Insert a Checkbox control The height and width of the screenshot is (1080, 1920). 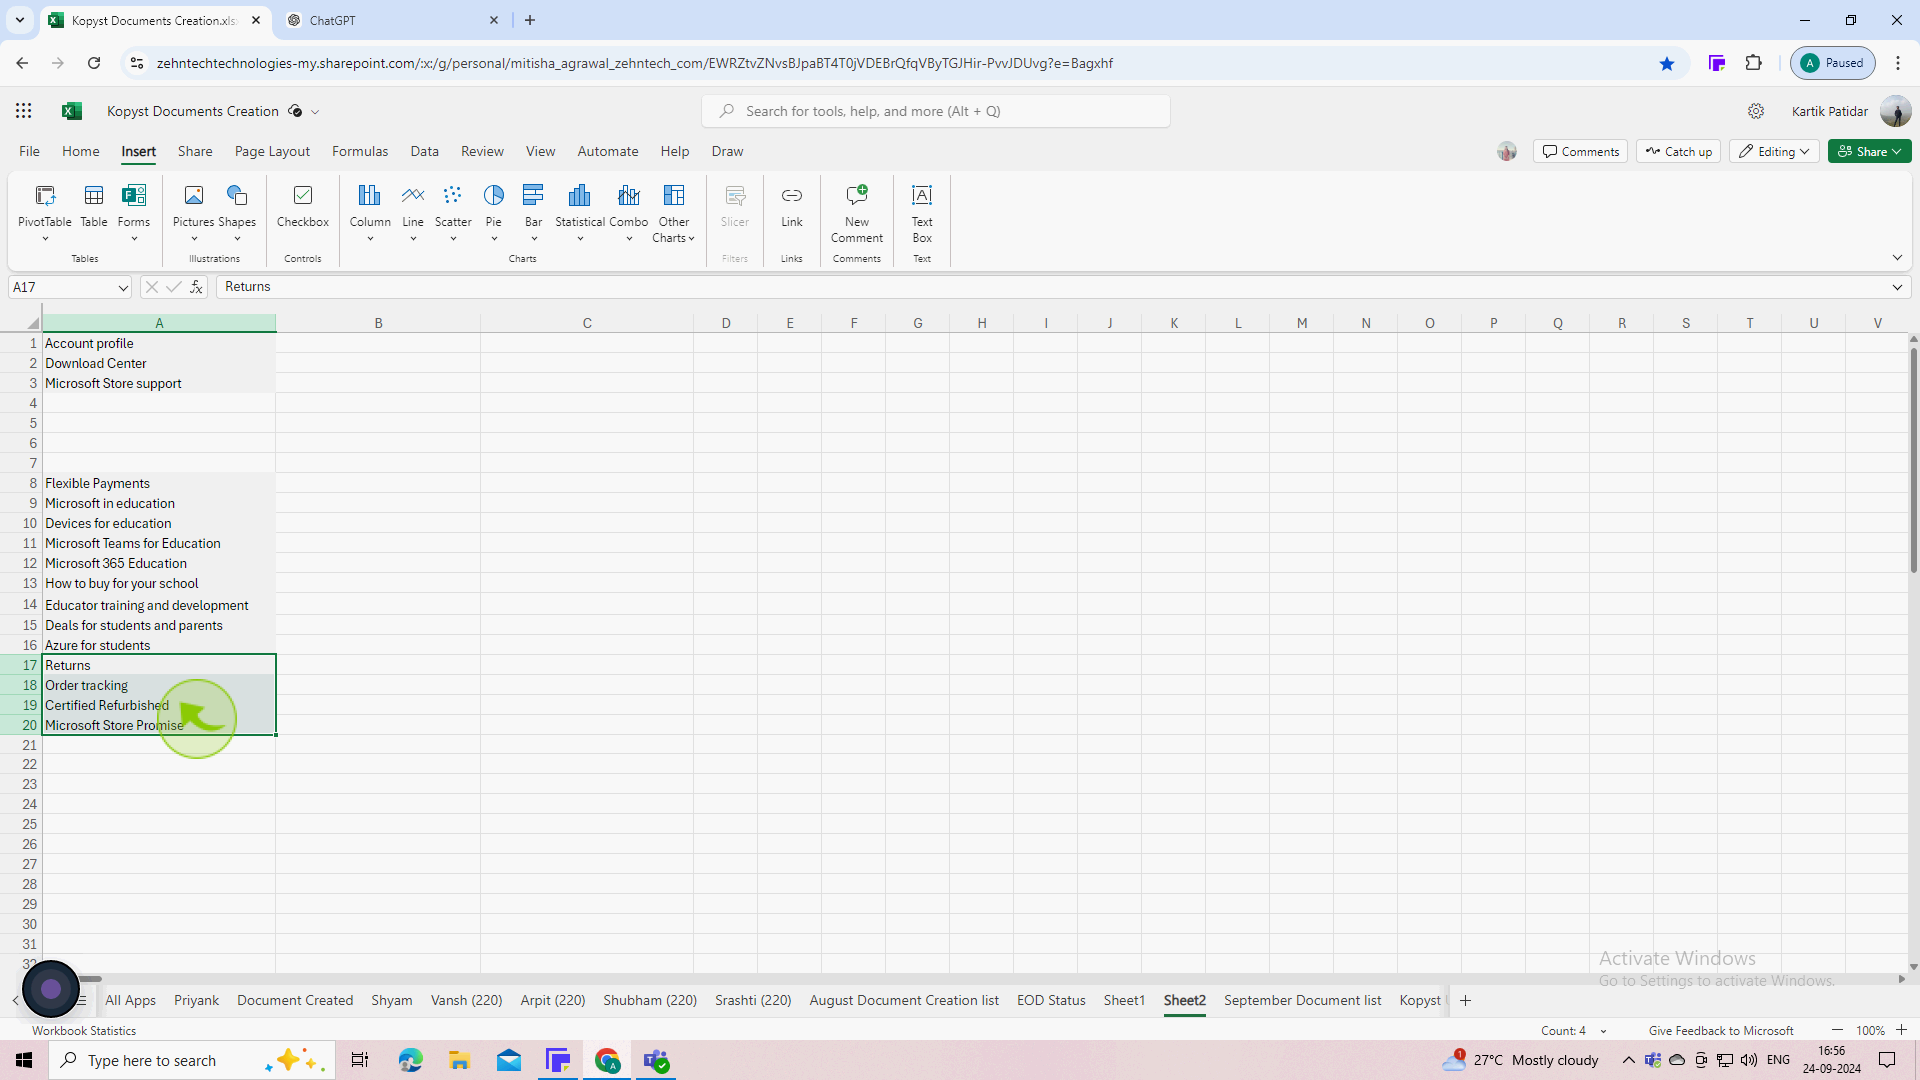pyautogui.click(x=303, y=206)
